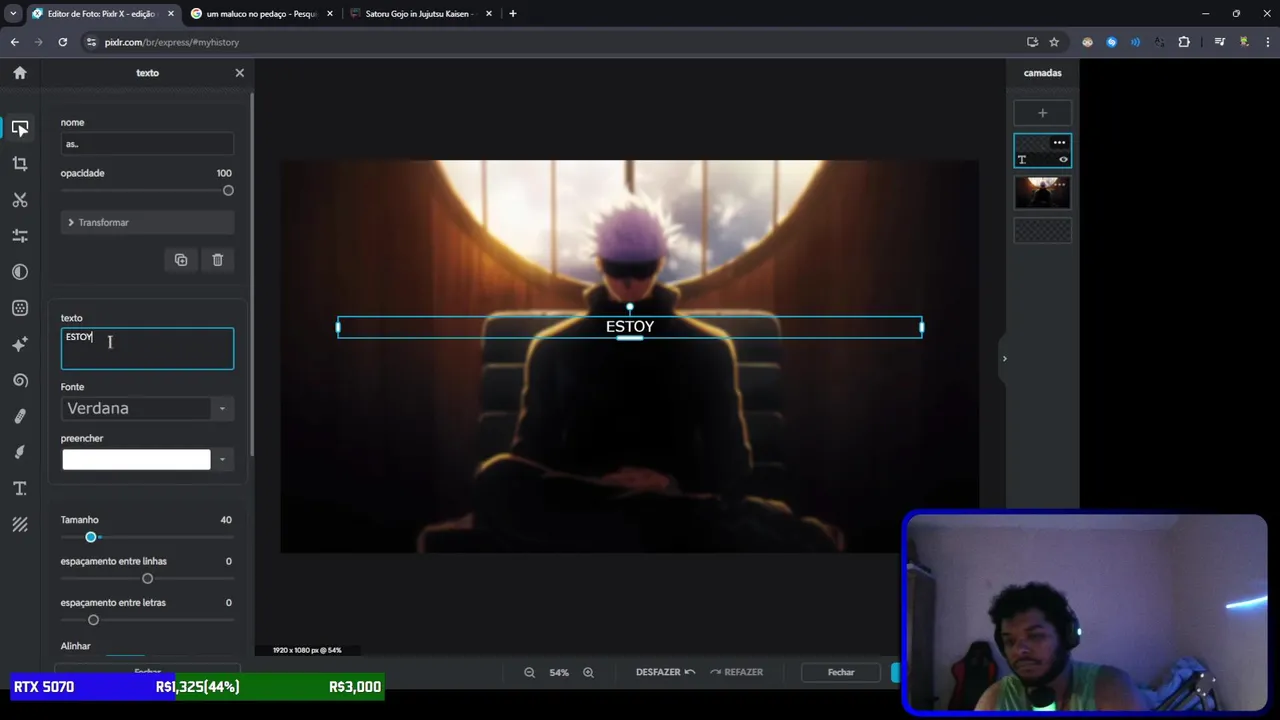Select the Gojo image layer thumbnail
Viewport: 1280px width, 720px height.
point(1042,192)
